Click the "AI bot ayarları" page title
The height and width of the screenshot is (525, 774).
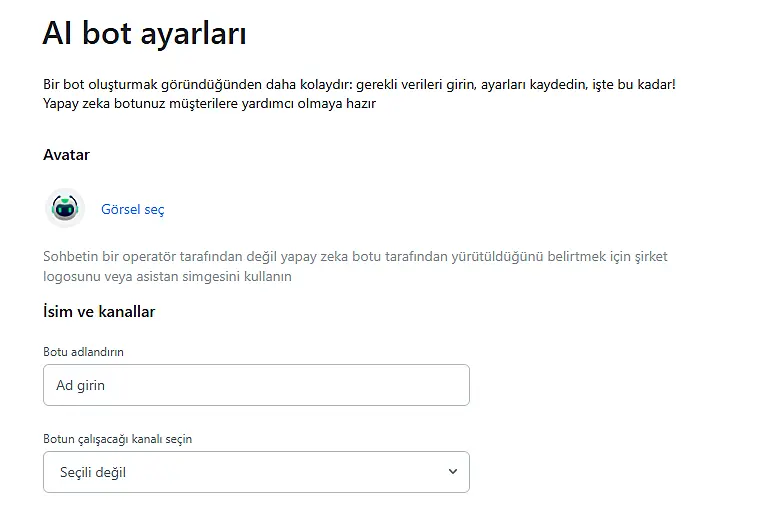point(144,33)
